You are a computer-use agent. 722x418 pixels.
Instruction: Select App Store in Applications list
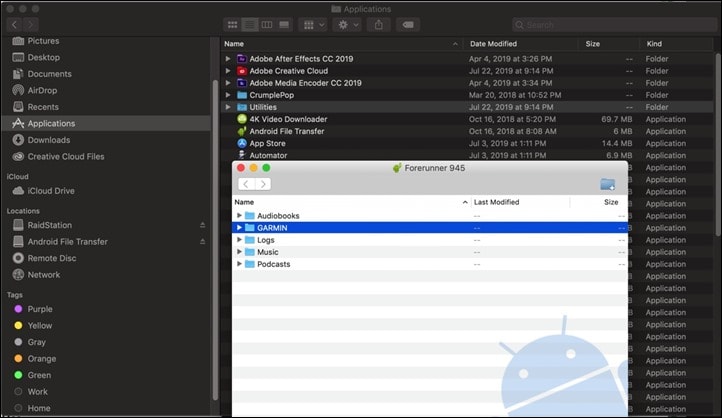pyautogui.click(x=467, y=143)
